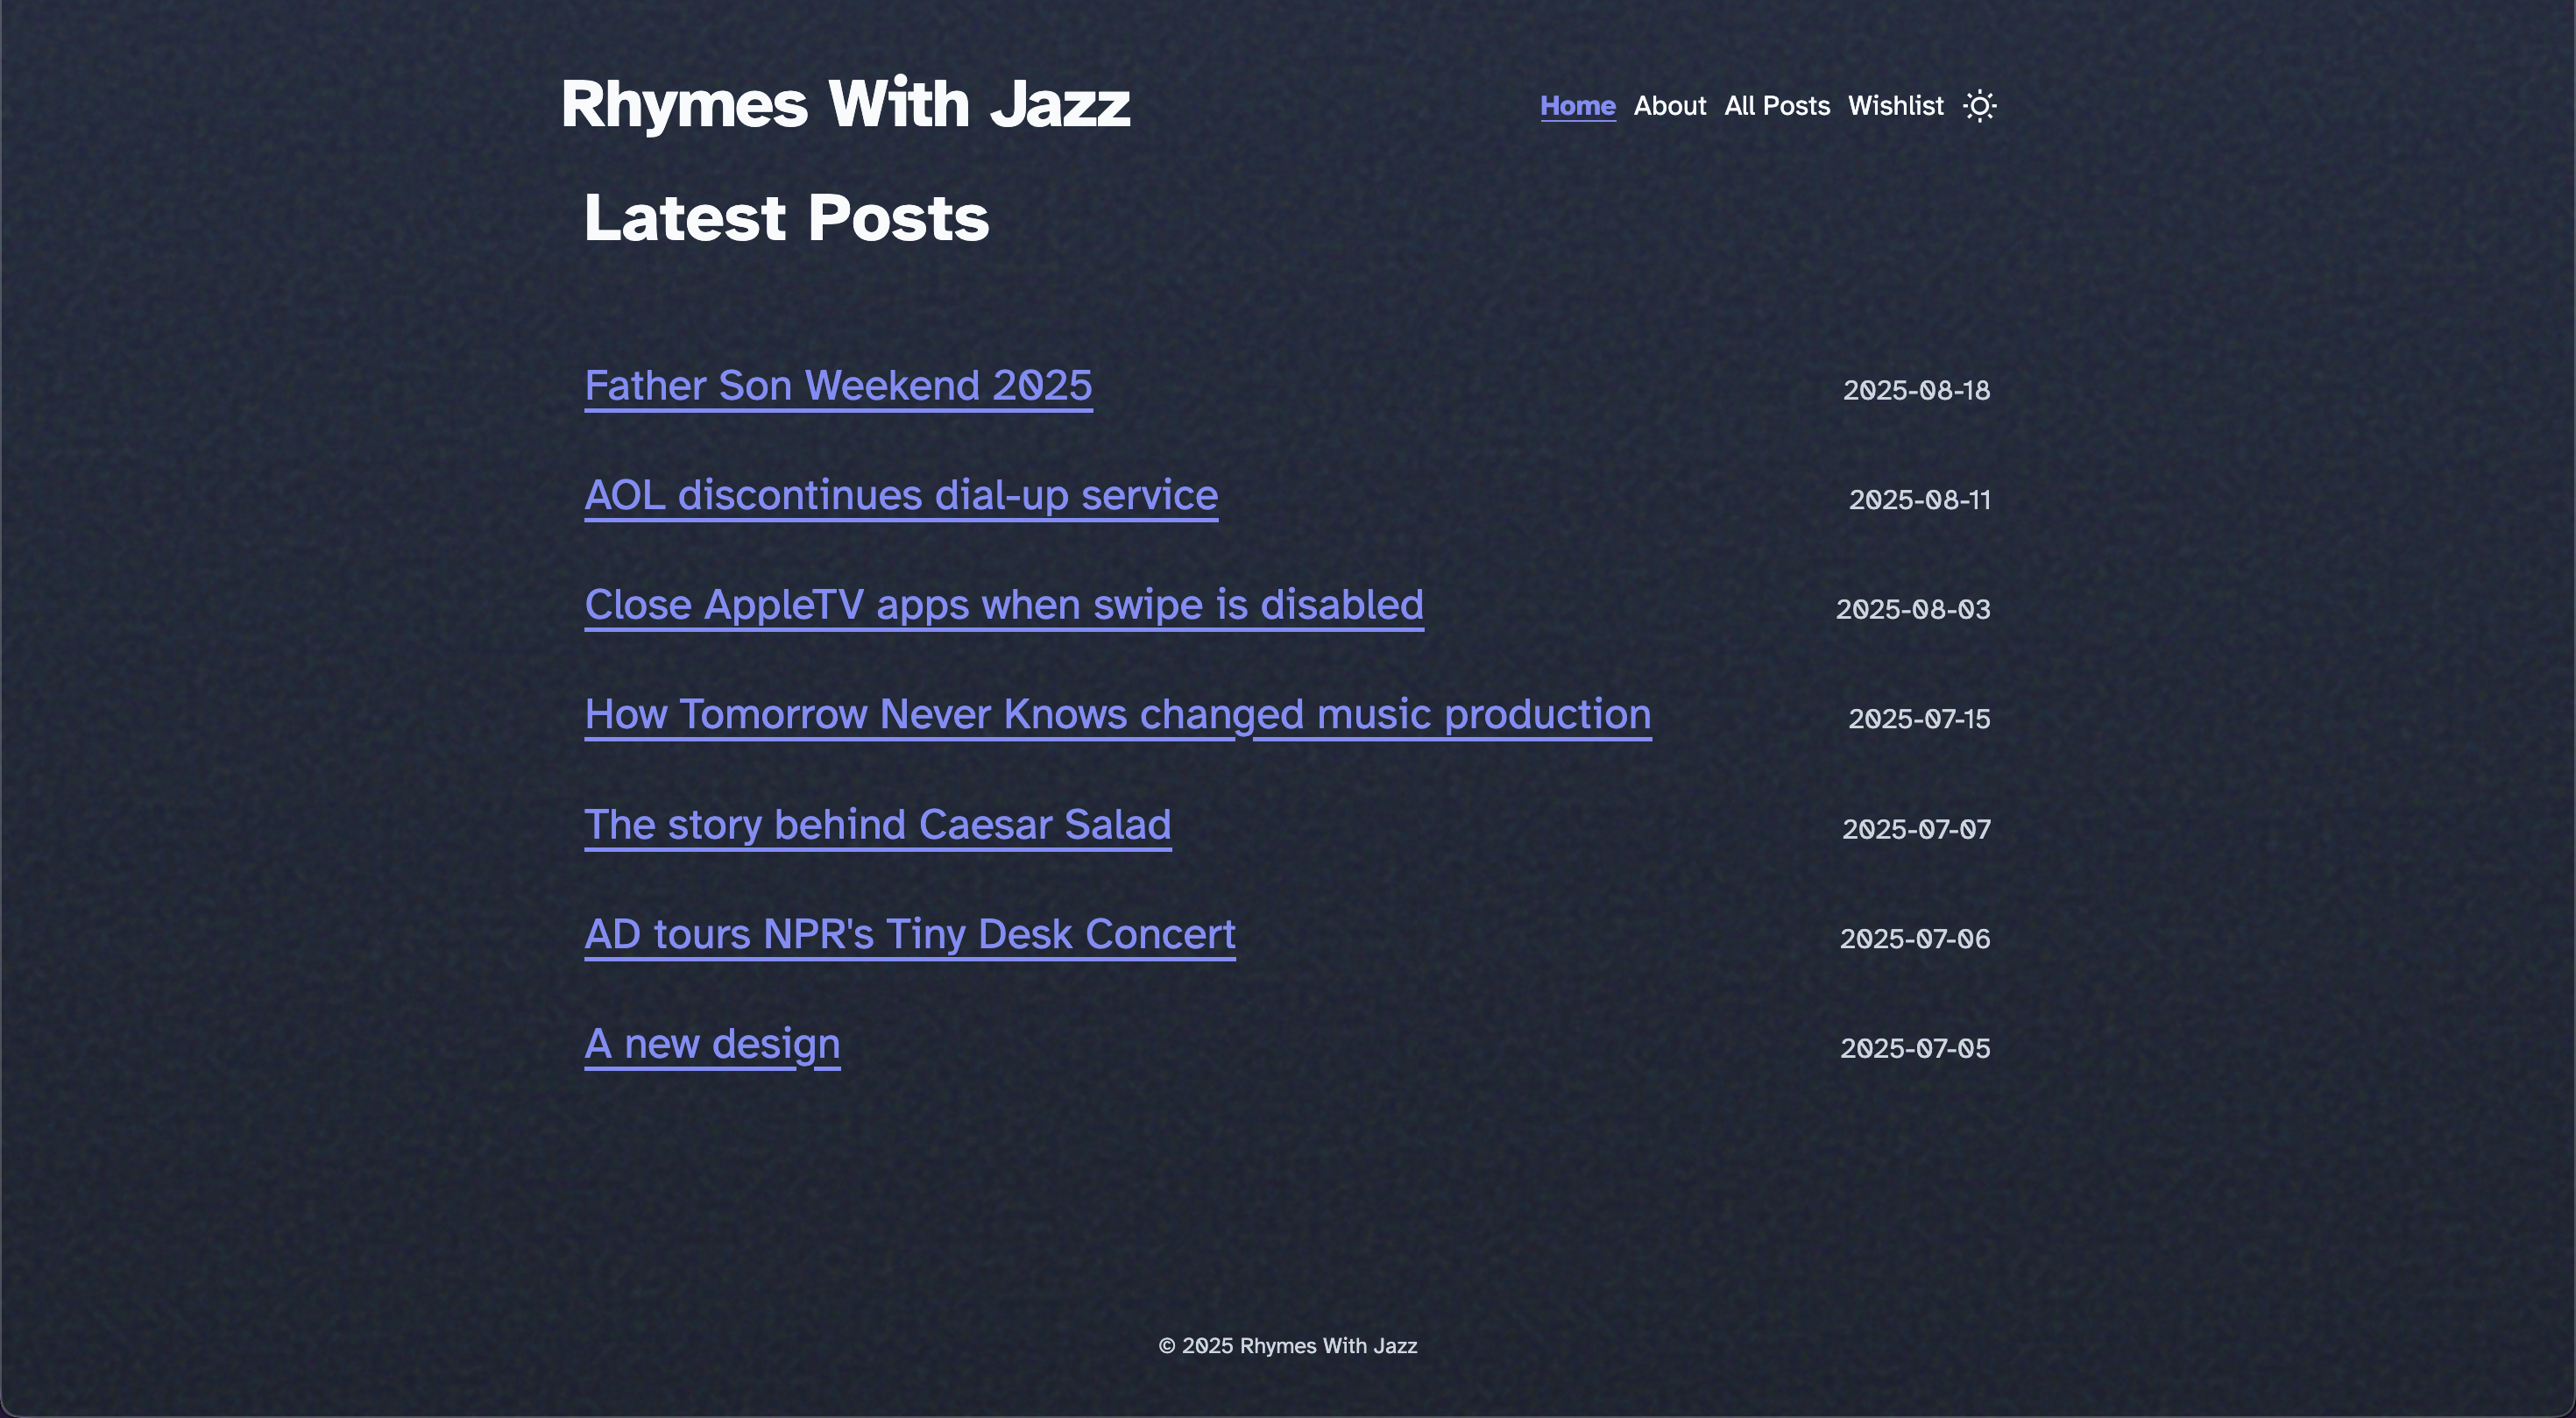Viewport: 2576px width, 1418px height.
Task: Open the A new design post
Action: tap(712, 1044)
